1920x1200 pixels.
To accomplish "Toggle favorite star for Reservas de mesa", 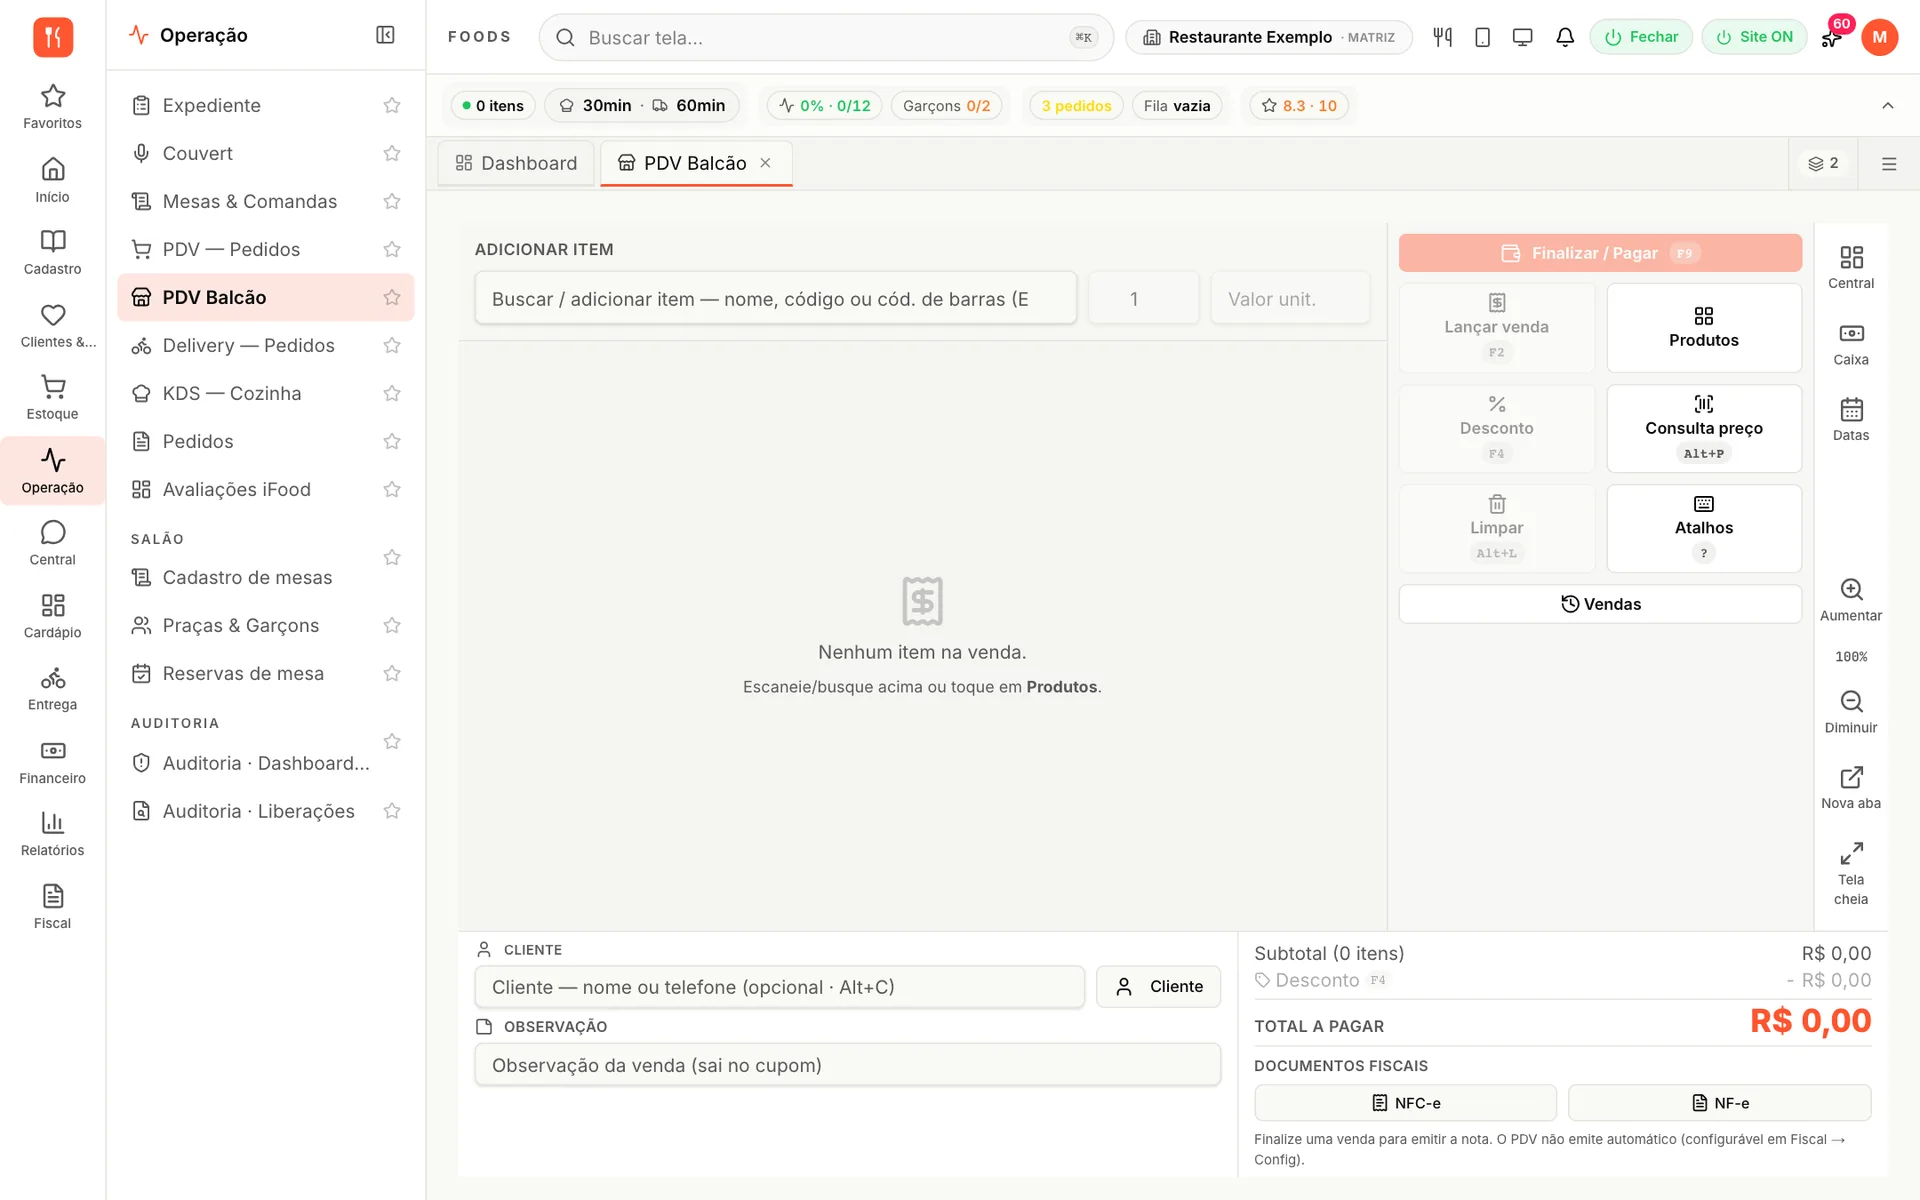I will [392, 673].
